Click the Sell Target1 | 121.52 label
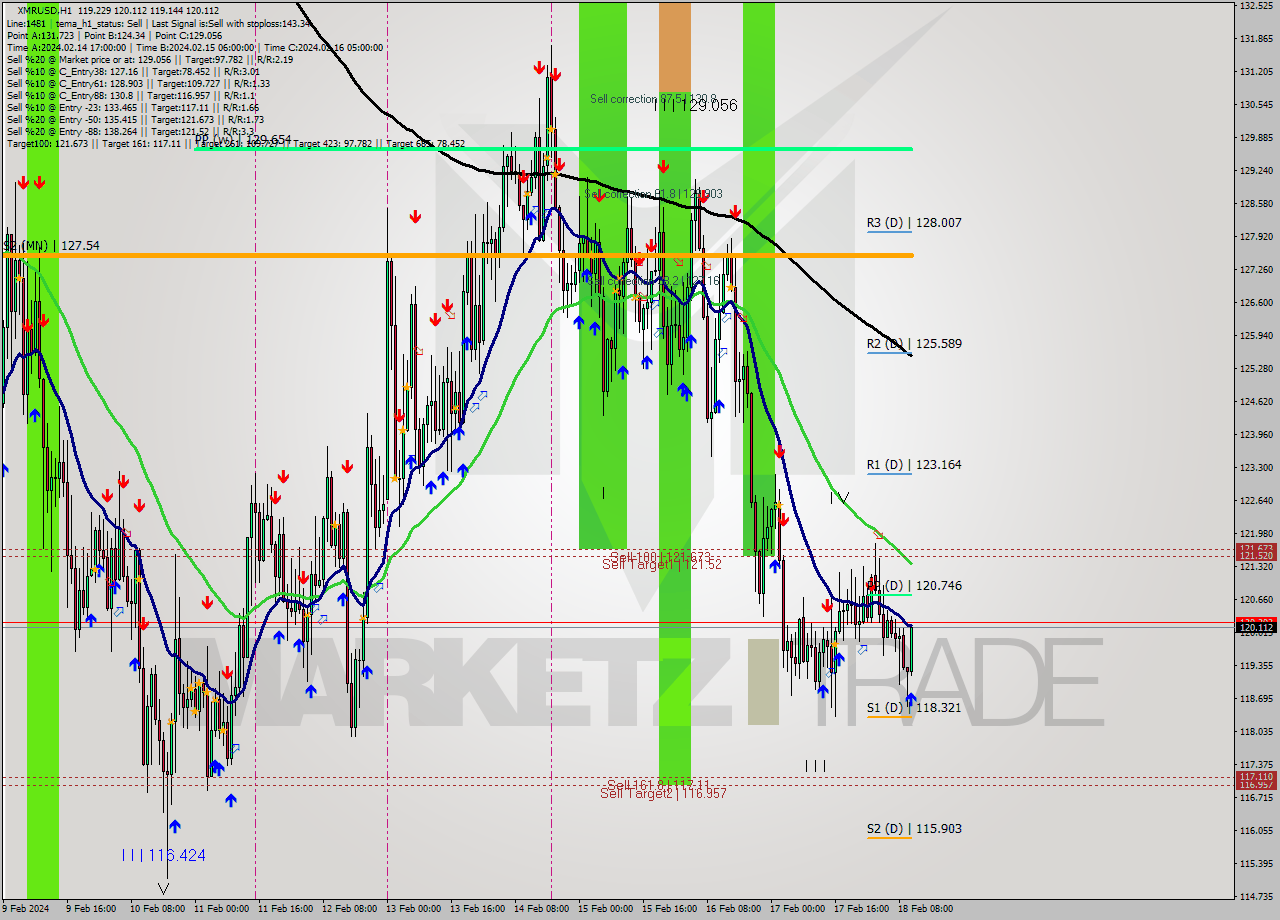This screenshot has width=1280, height=920. pyautogui.click(x=661, y=565)
